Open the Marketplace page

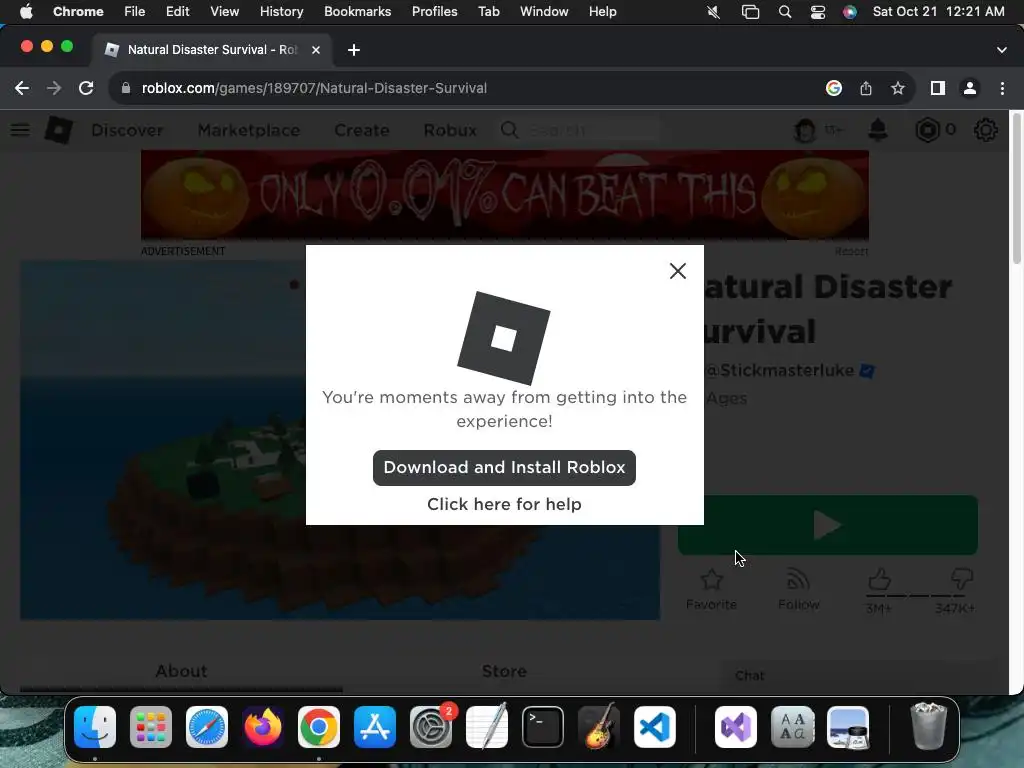point(249,130)
